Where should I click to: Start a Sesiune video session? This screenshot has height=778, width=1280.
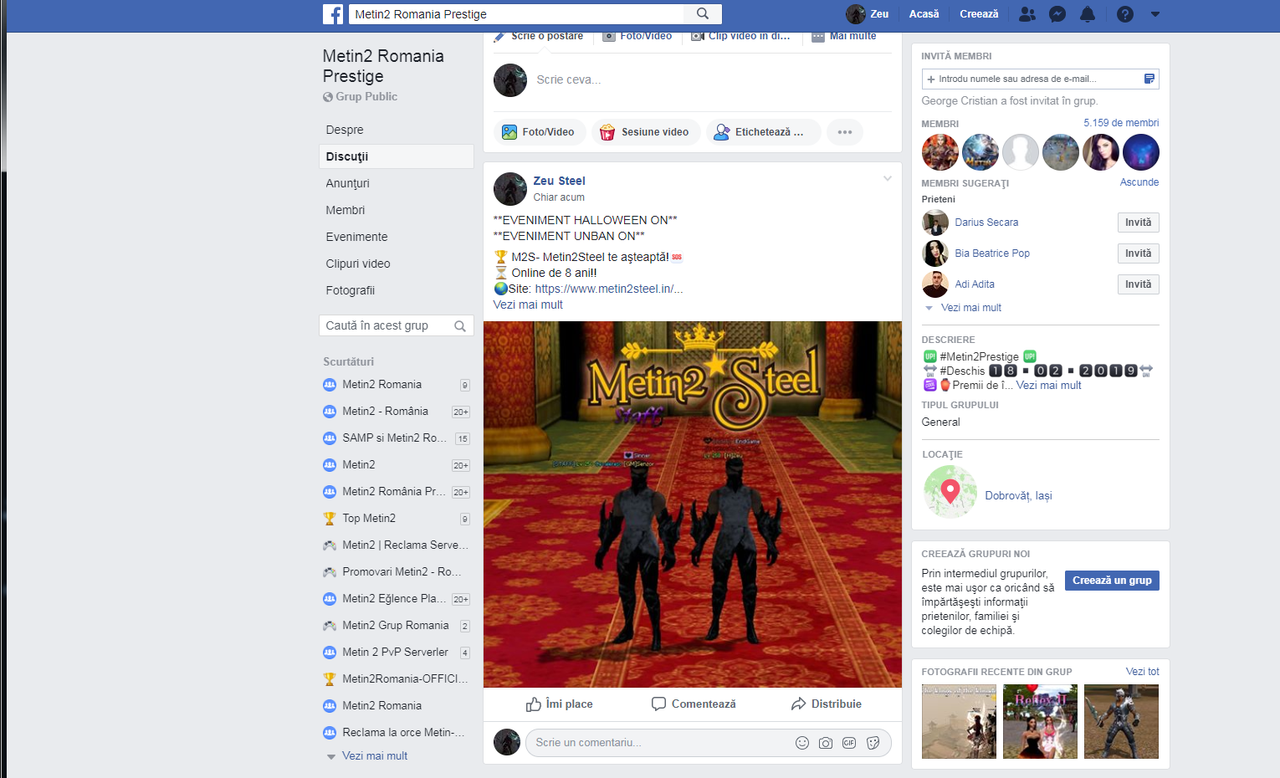645,131
